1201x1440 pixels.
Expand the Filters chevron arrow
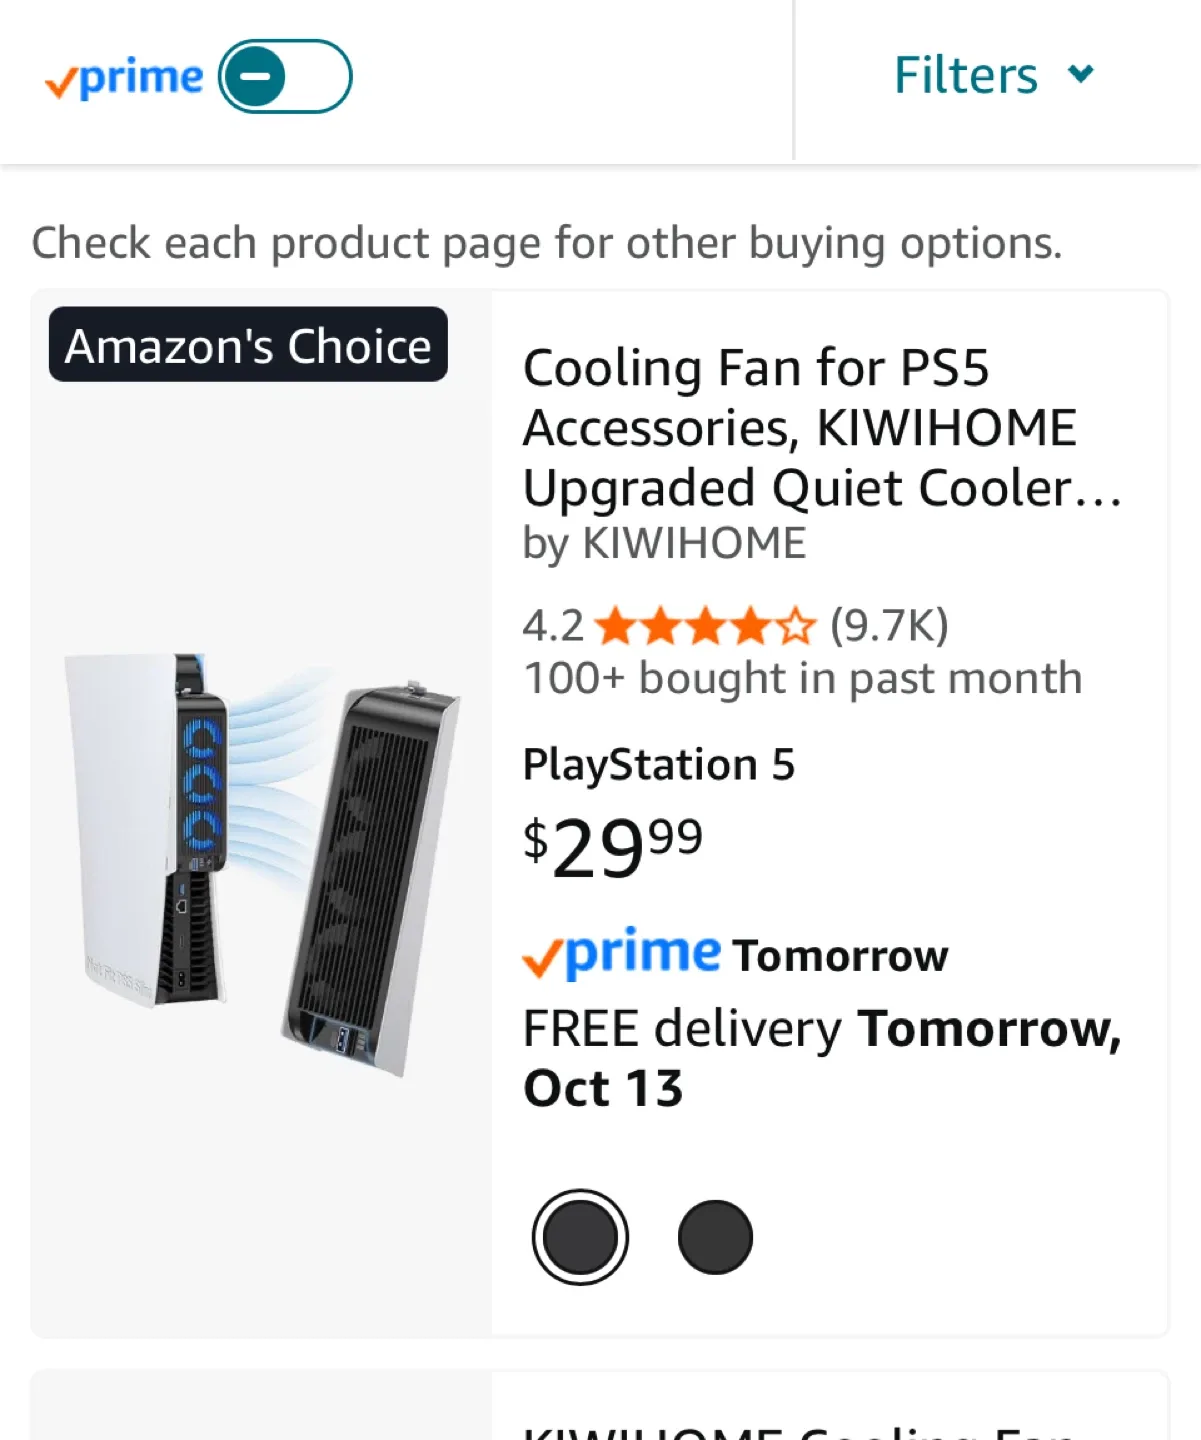[1081, 74]
